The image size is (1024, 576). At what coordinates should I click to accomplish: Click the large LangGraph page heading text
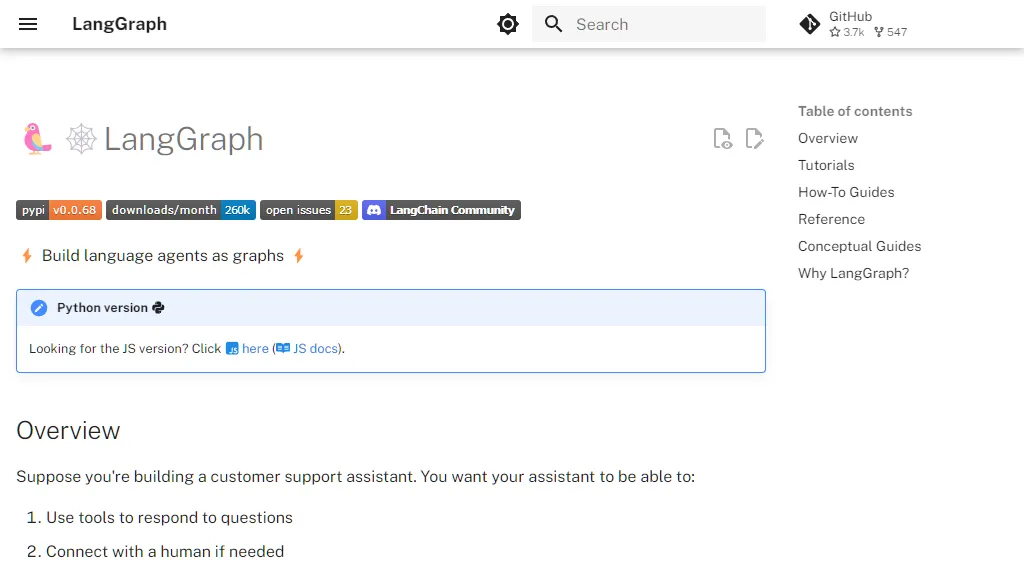pyautogui.click(x=184, y=139)
